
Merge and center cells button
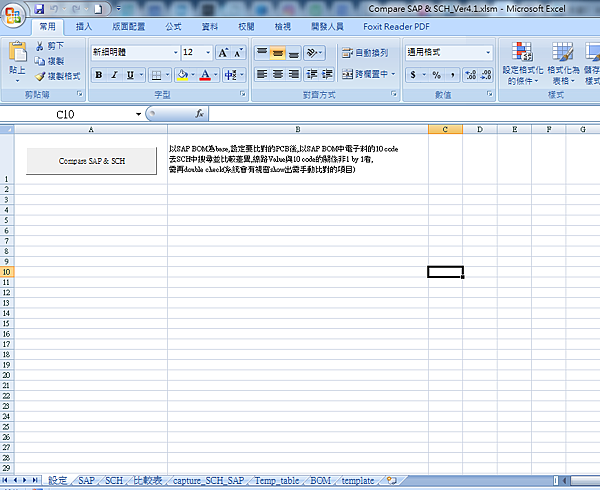365,74
